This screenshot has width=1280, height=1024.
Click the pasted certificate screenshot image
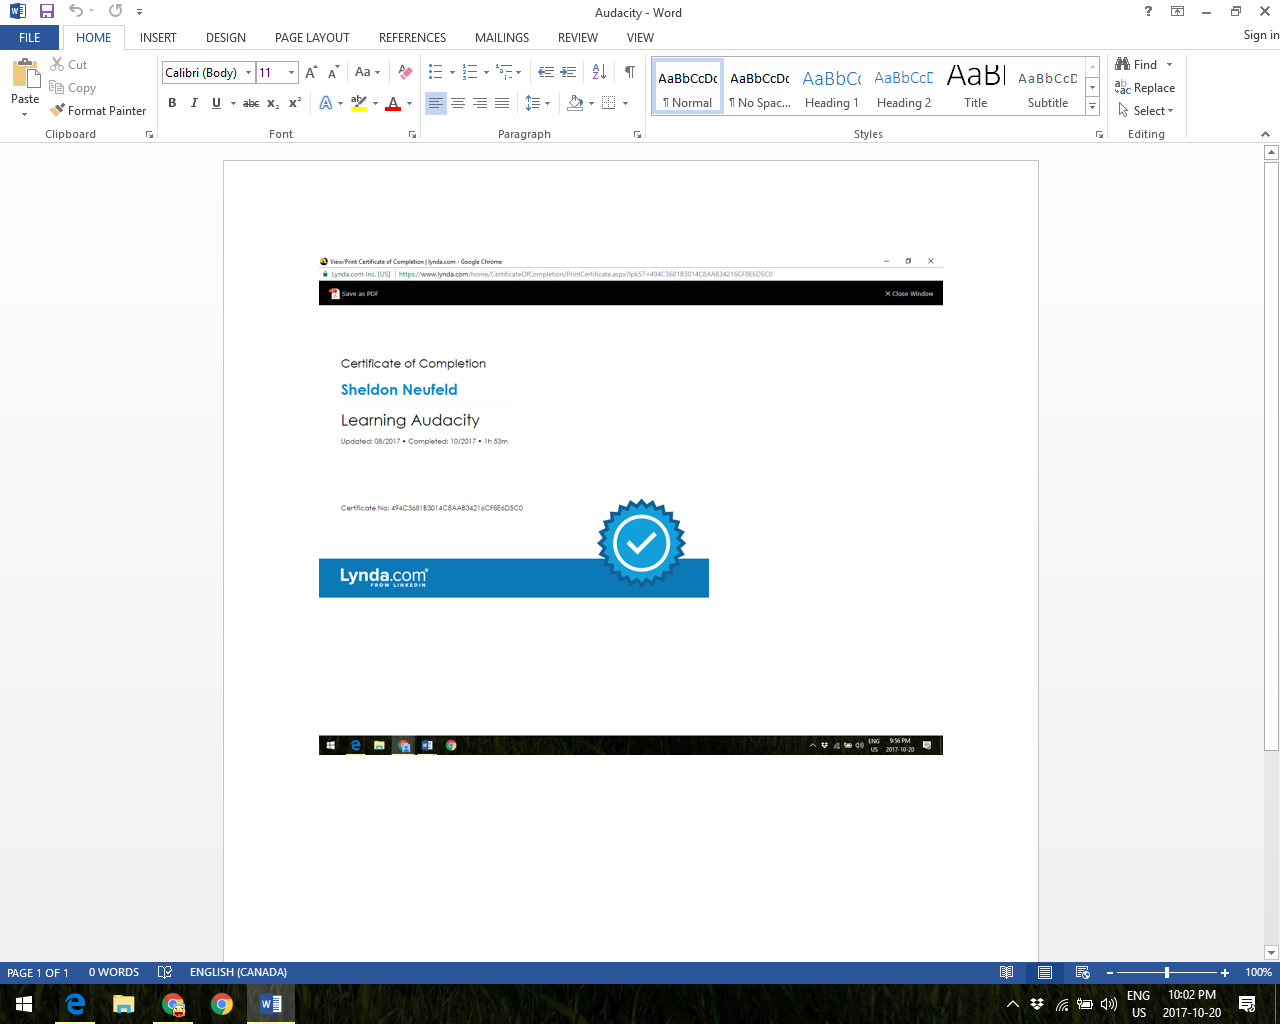click(631, 505)
